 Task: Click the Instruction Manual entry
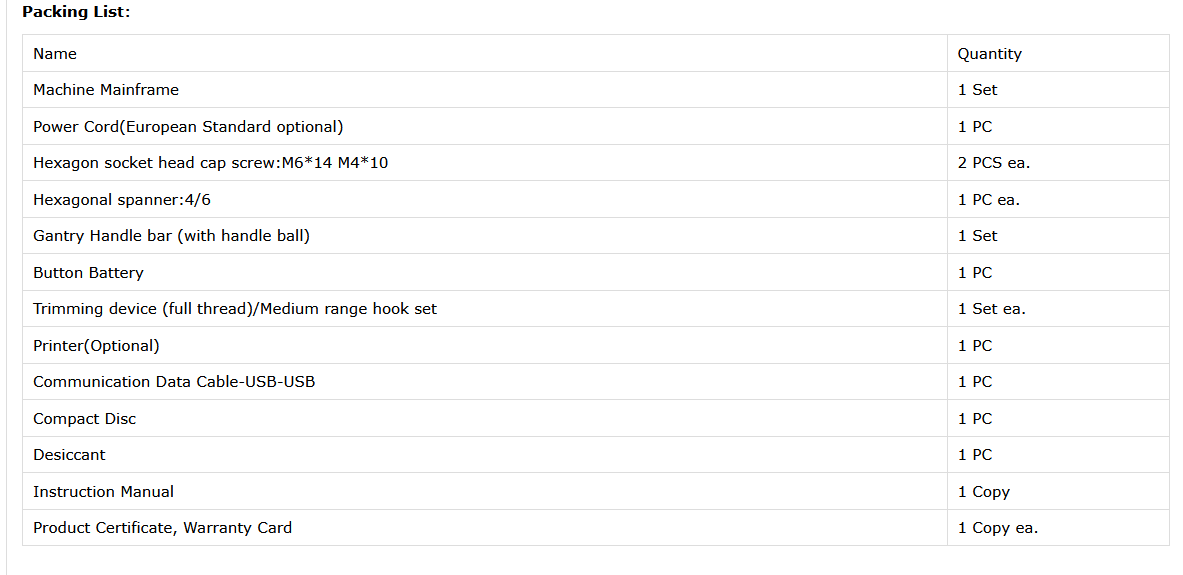click(103, 492)
